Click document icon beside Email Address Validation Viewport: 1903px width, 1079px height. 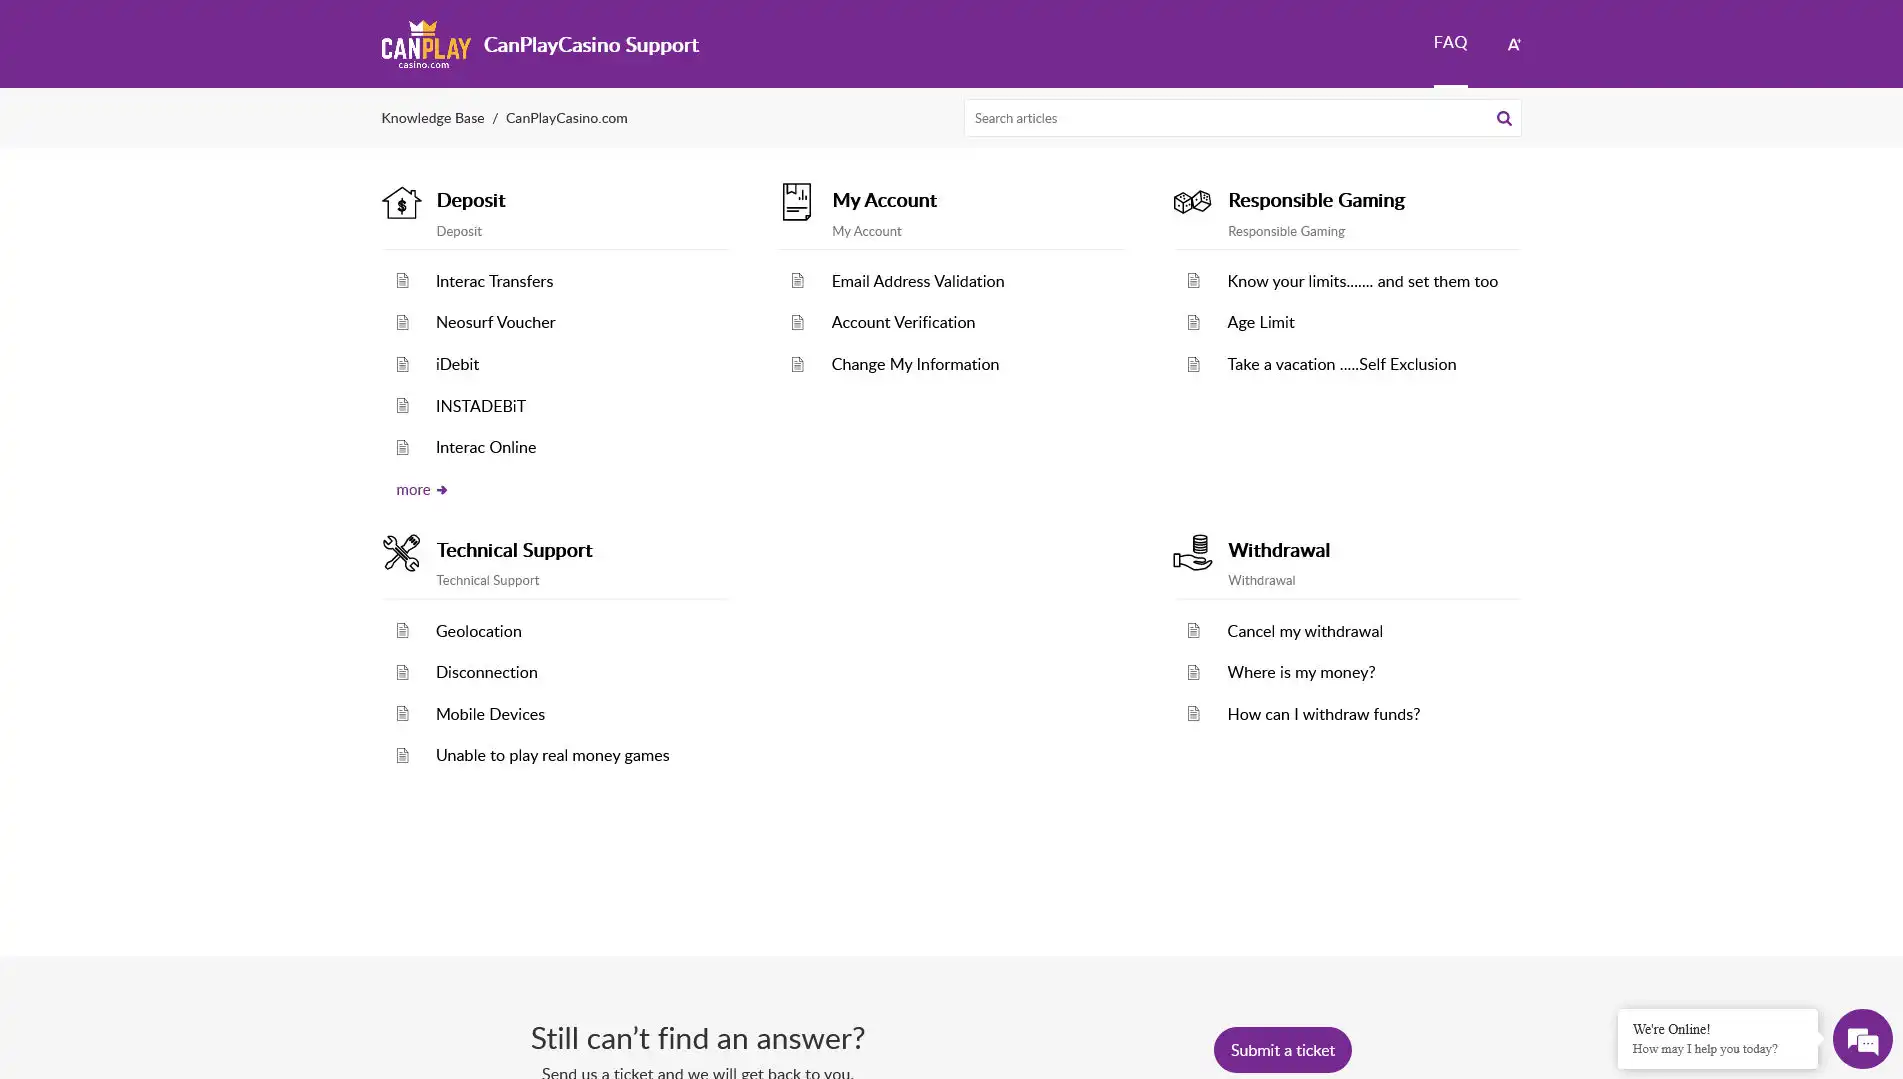pos(798,281)
